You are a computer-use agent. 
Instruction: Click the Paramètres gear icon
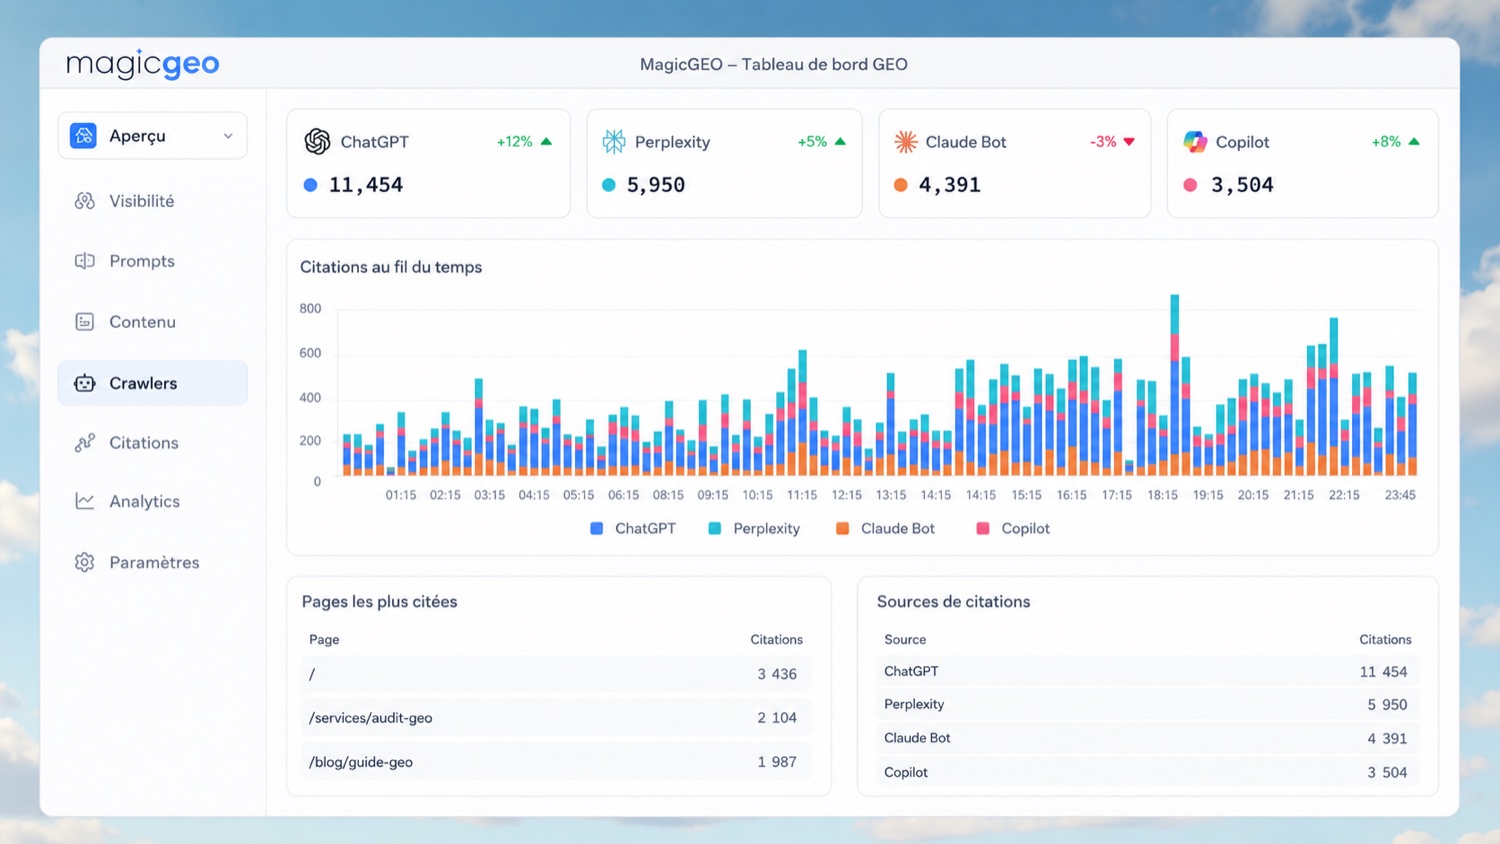coord(85,562)
